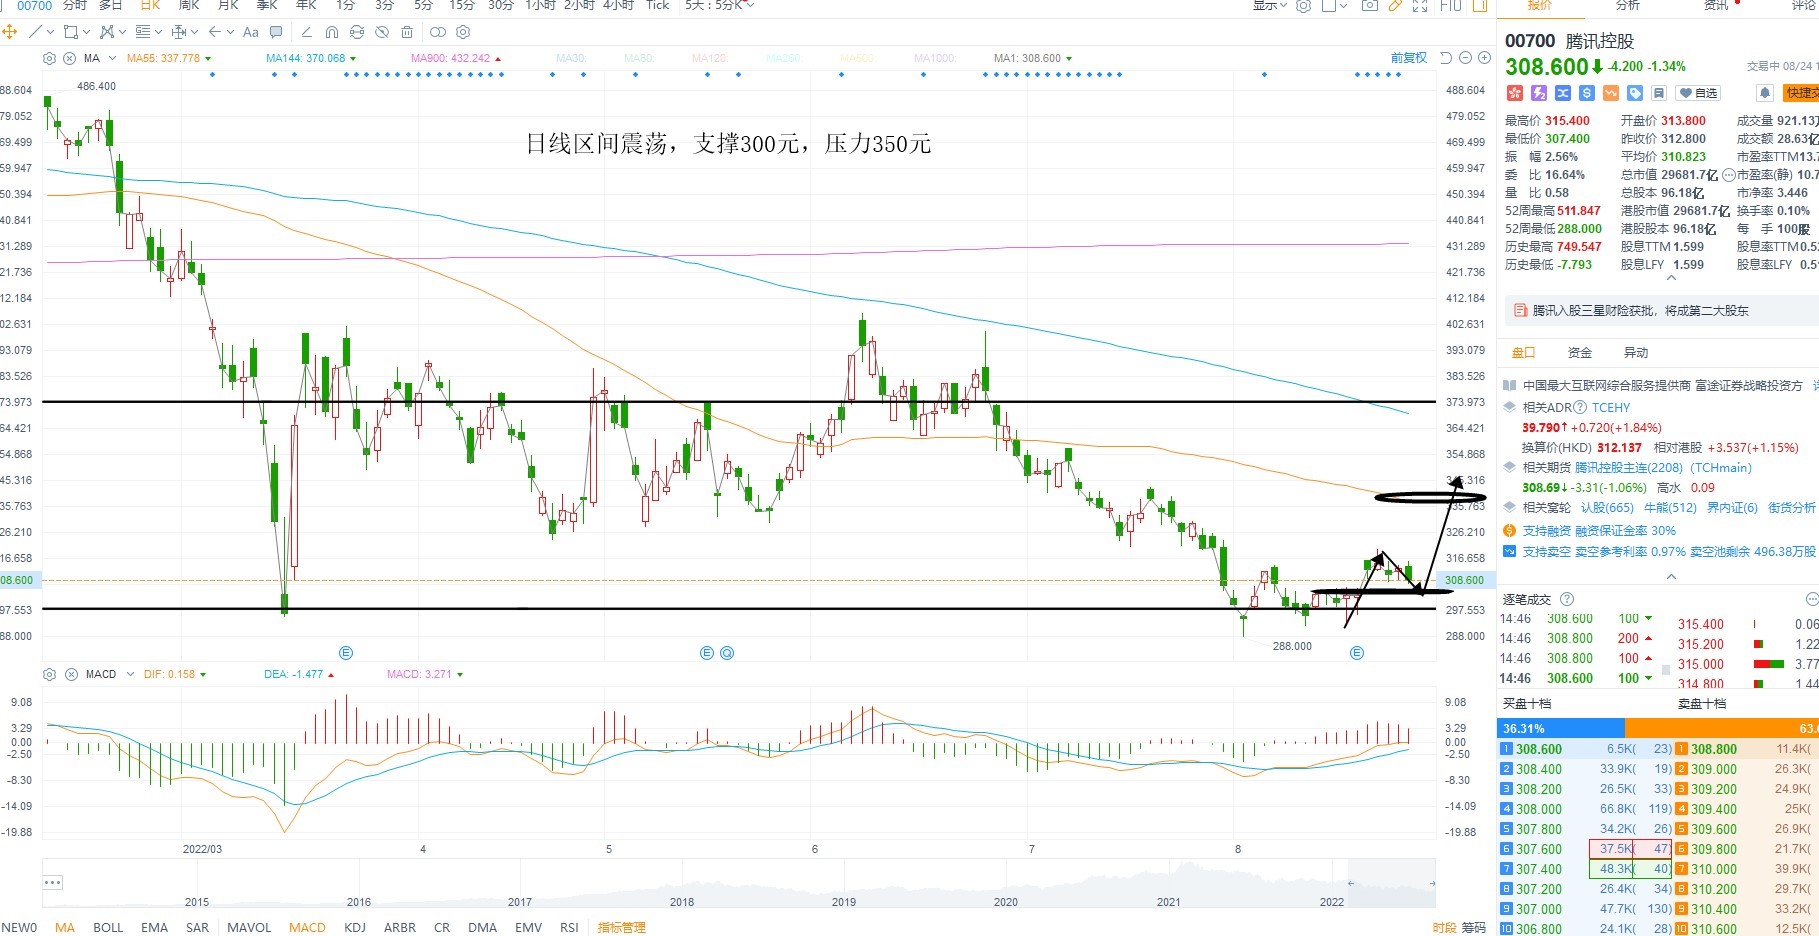Expand the pattern tool dropdown arrow
This screenshot has width=1819, height=936.
pyautogui.click(x=122, y=32)
